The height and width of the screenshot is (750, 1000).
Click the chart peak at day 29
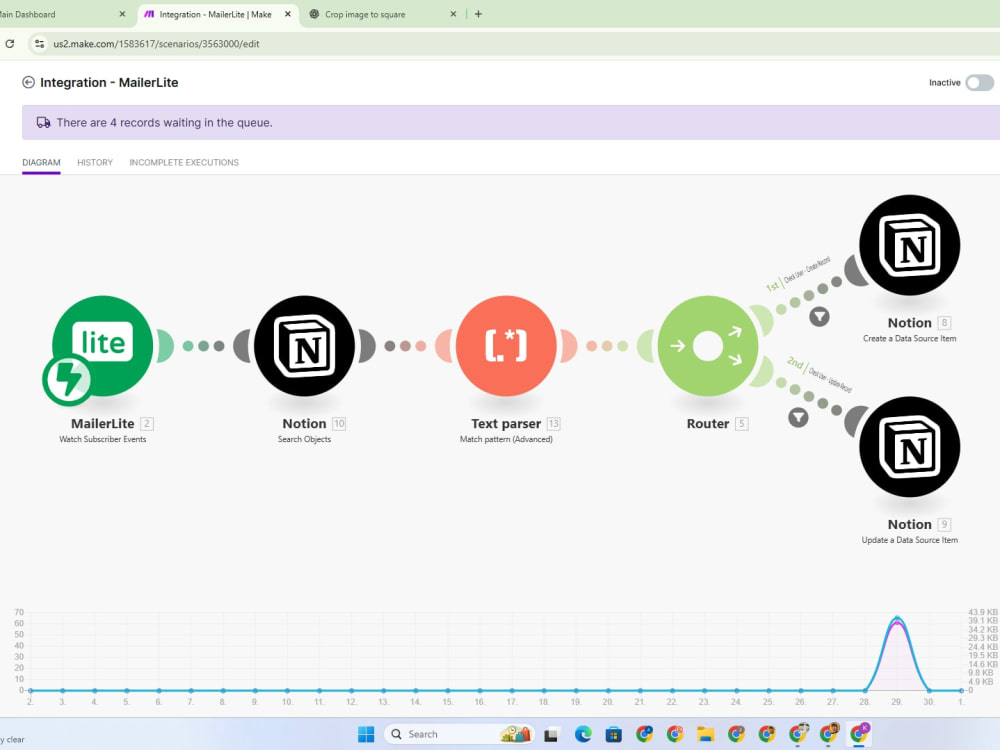point(897,618)
